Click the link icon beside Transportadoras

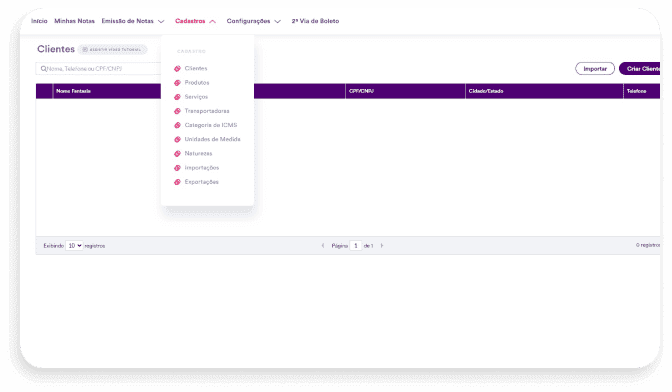[177, 111]
